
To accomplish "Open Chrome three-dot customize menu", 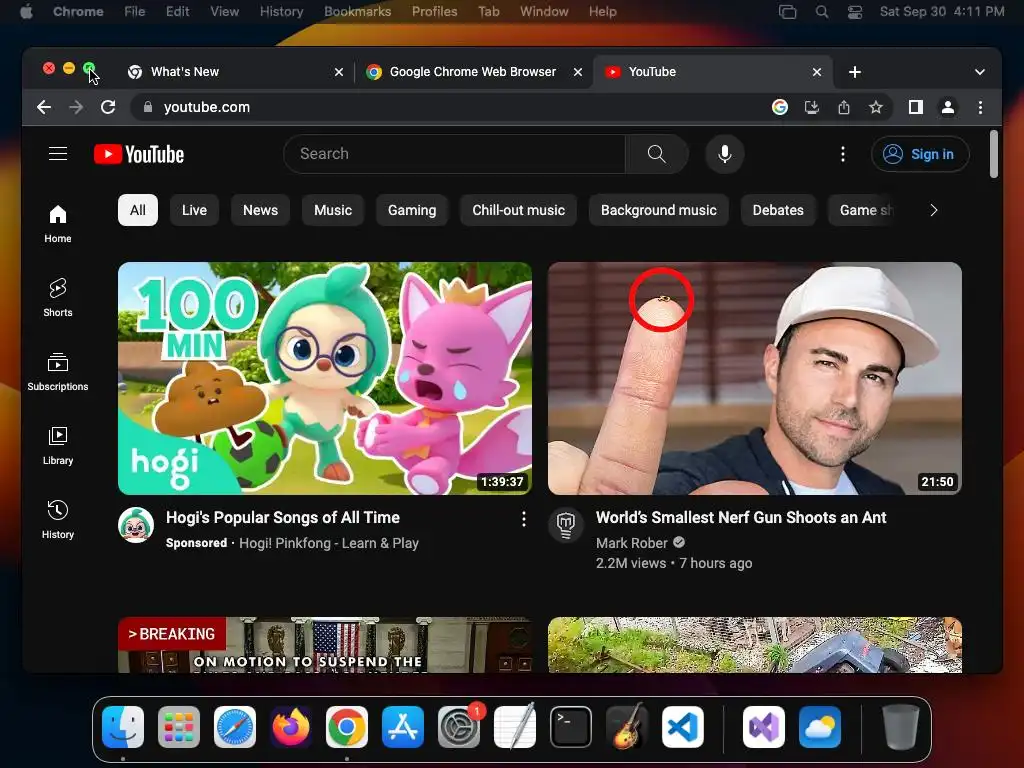I will (x=980, y=107).
